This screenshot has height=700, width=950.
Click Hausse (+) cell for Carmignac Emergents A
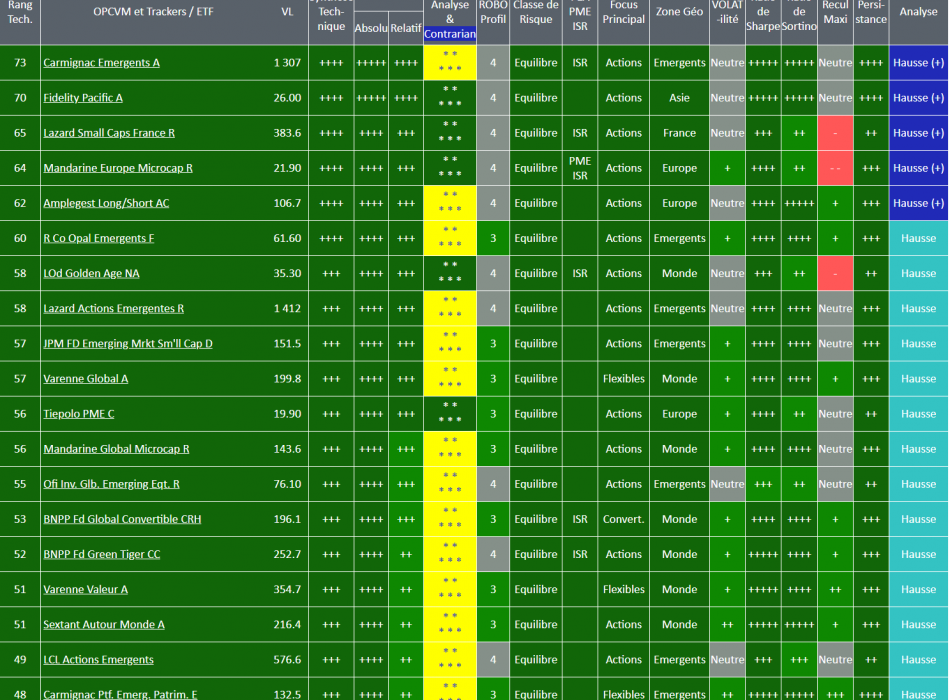[x=918, y=62]
